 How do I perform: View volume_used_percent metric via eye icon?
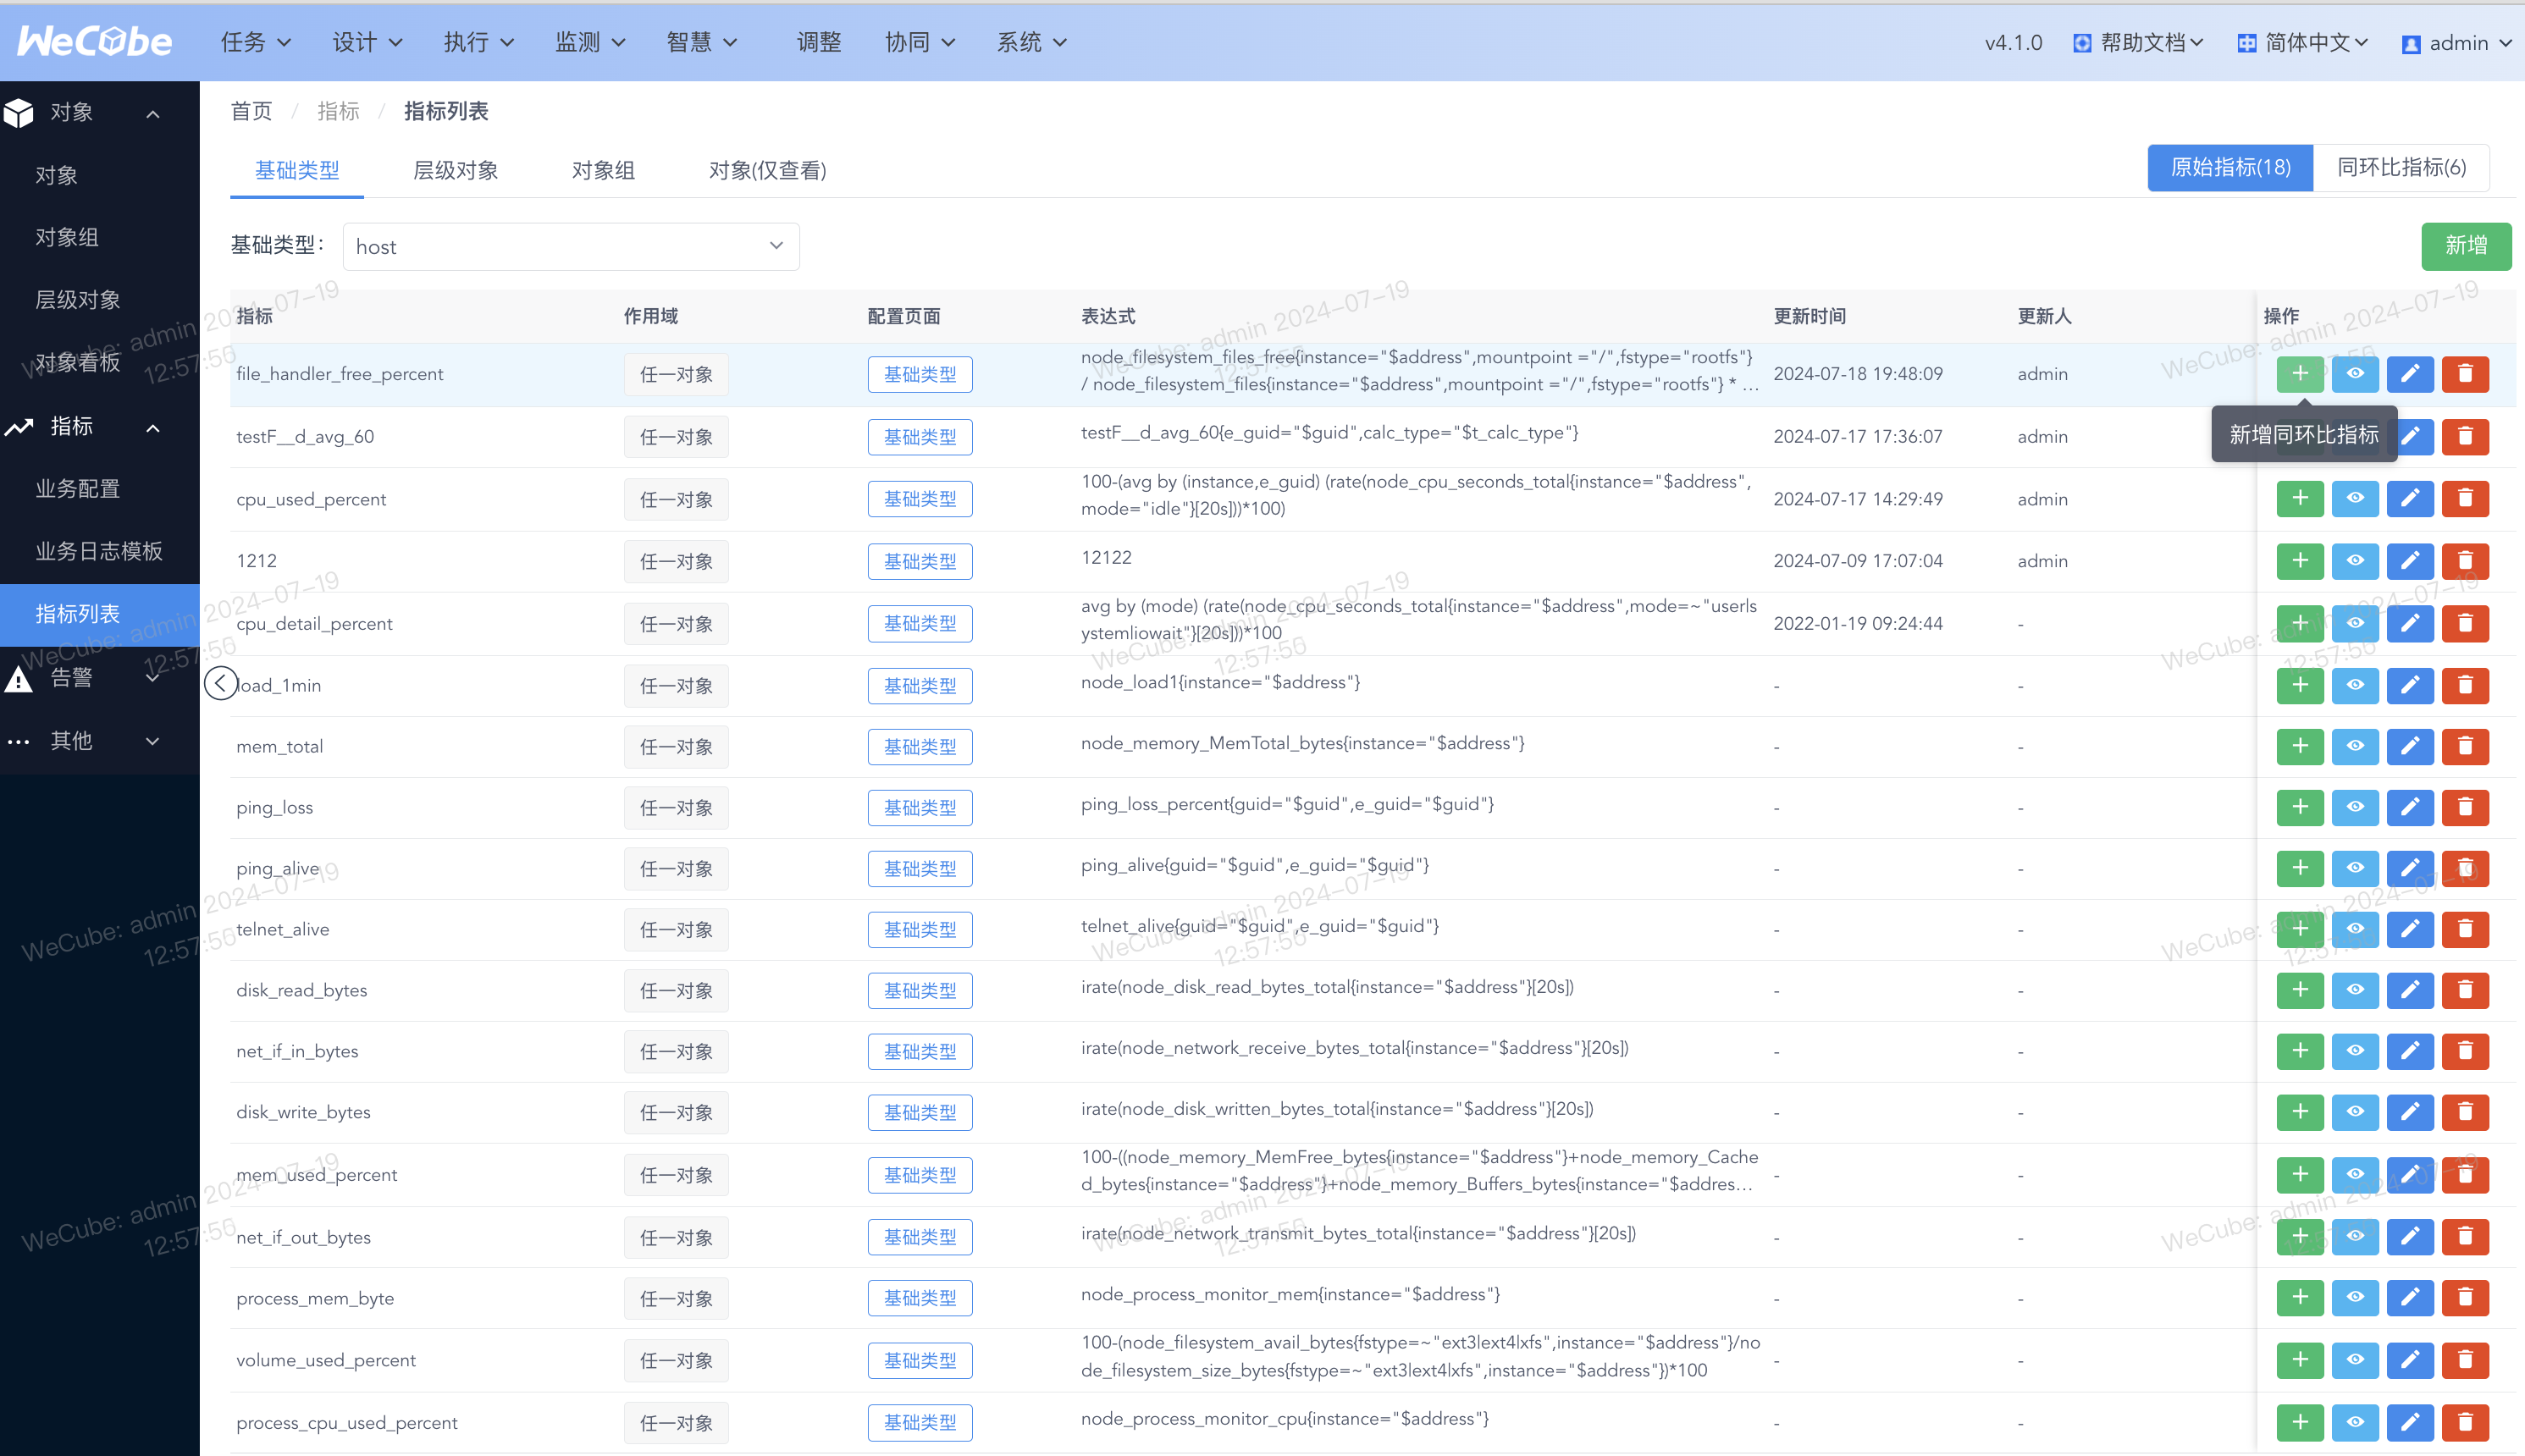2355,1360
